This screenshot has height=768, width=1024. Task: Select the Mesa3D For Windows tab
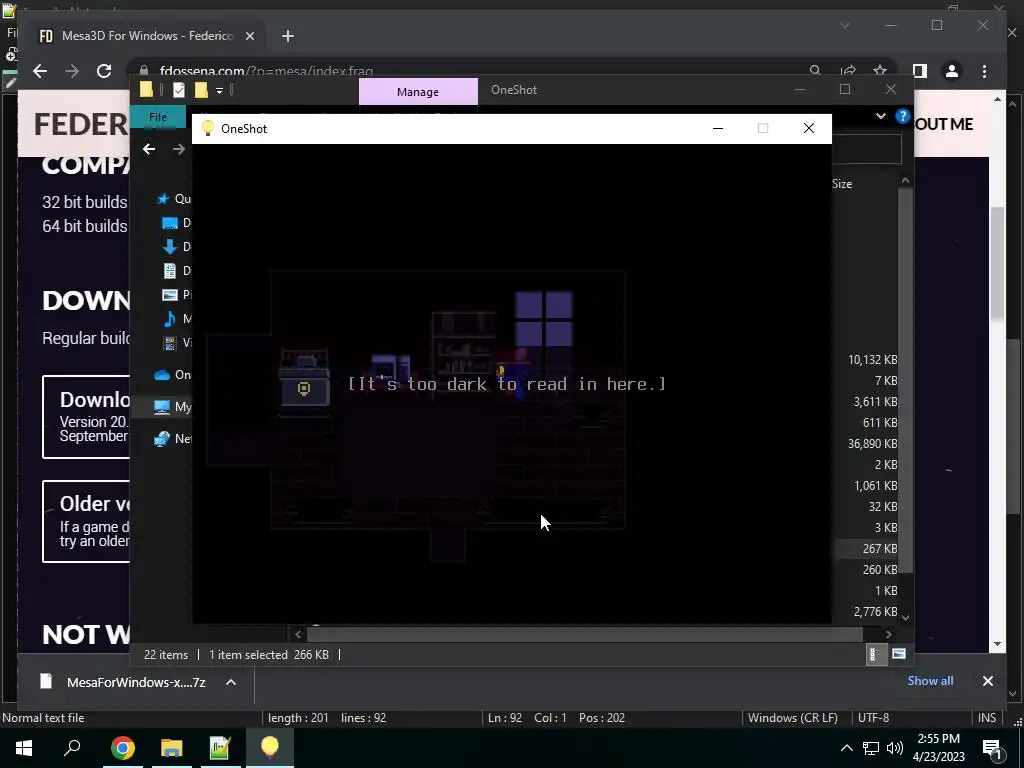[x=146, y=36]
